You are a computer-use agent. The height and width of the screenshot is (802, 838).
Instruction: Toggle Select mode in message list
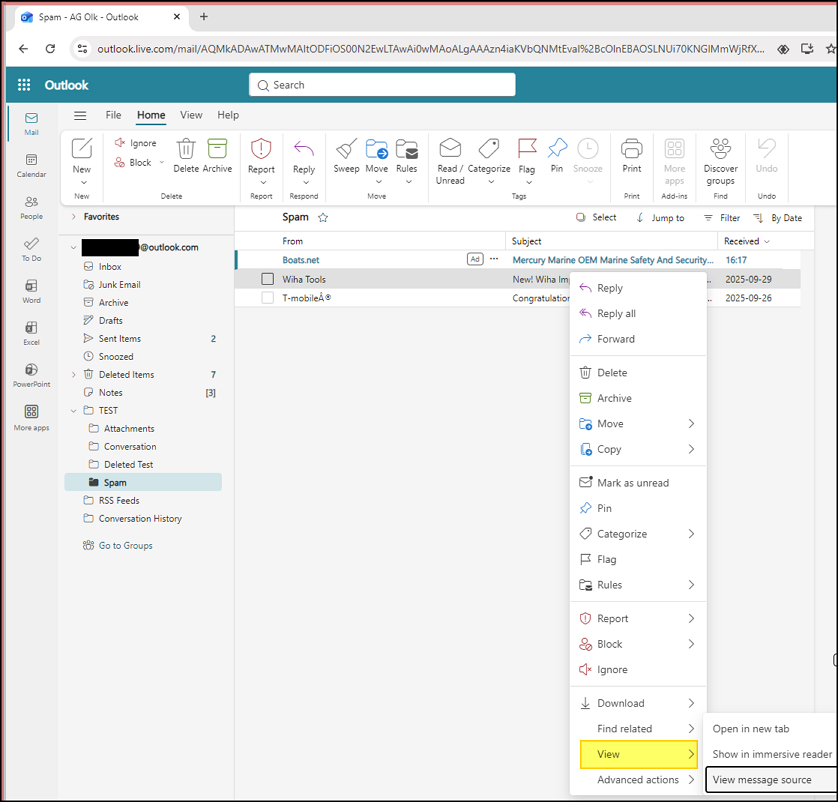[x=596, y=217]
